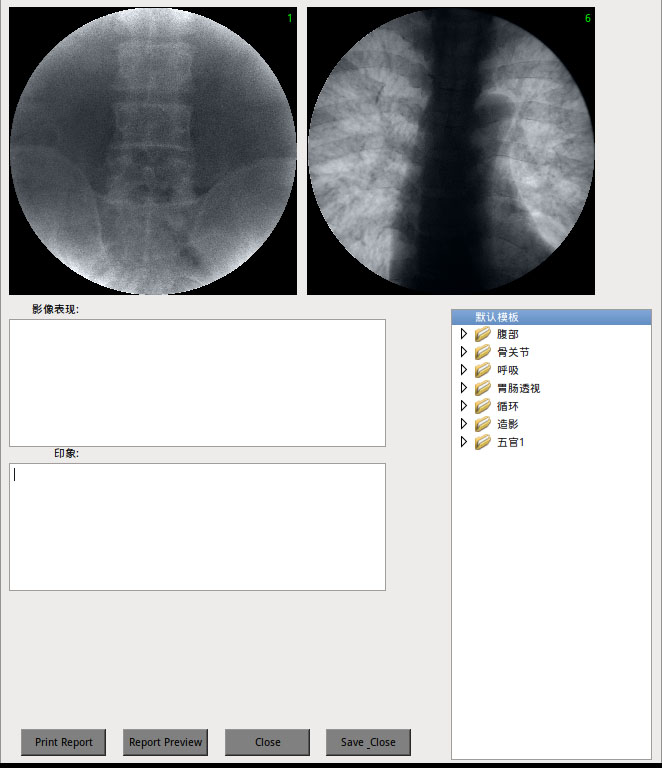Click the 五官1 folder icon

tap(482, 442)
